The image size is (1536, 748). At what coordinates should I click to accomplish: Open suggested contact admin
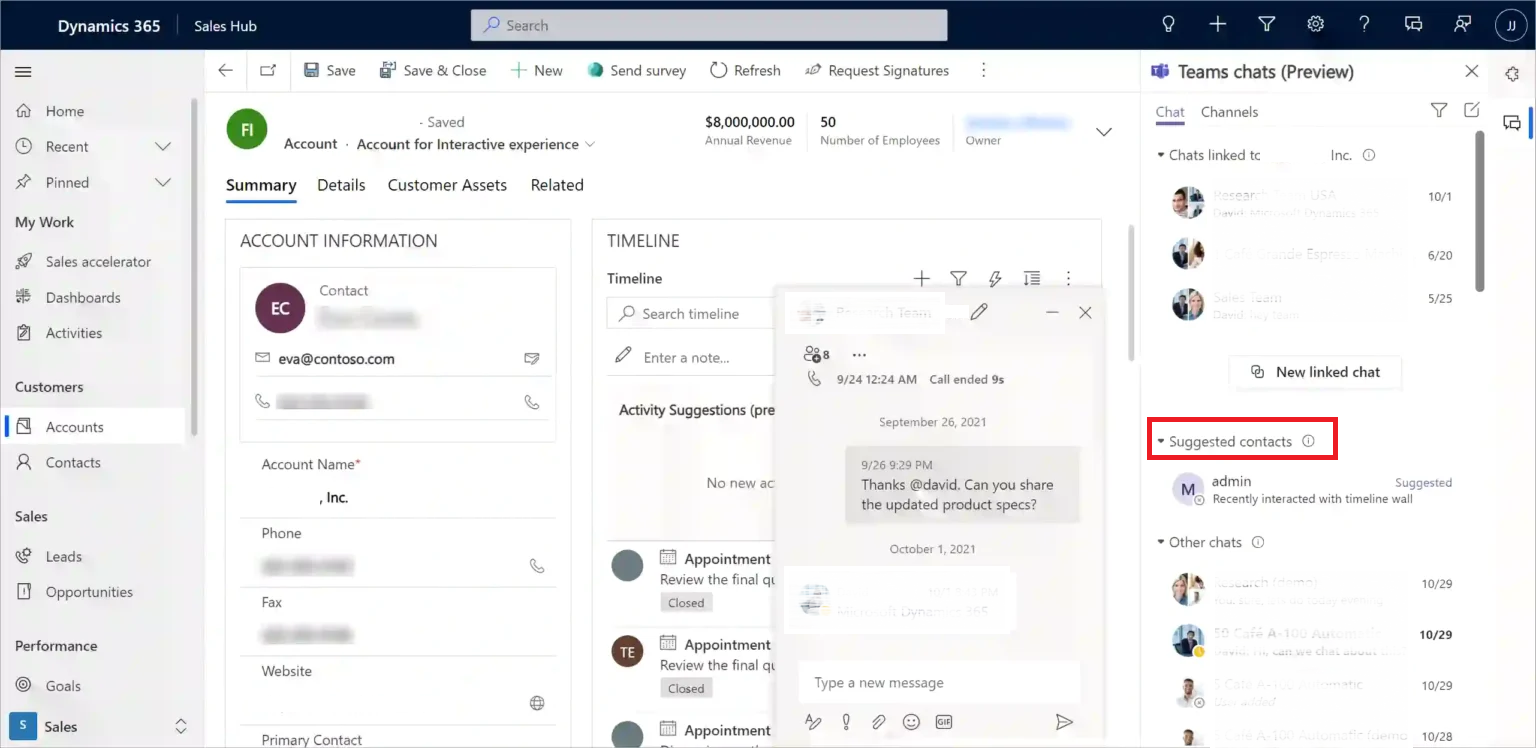point(1312,489)
